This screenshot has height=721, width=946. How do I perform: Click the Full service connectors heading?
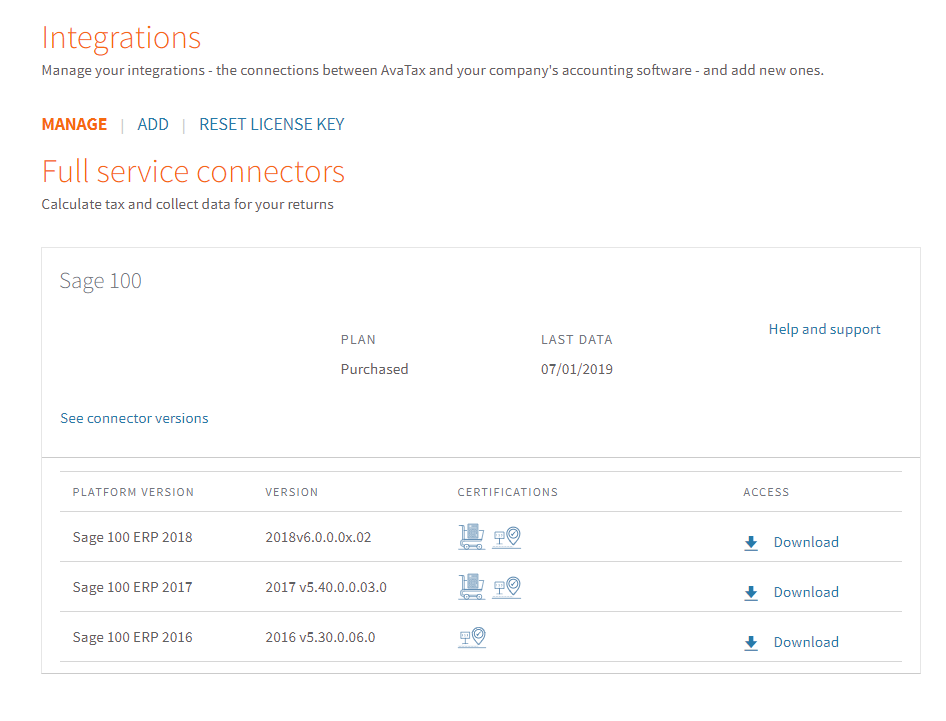(x=193, y=172)
